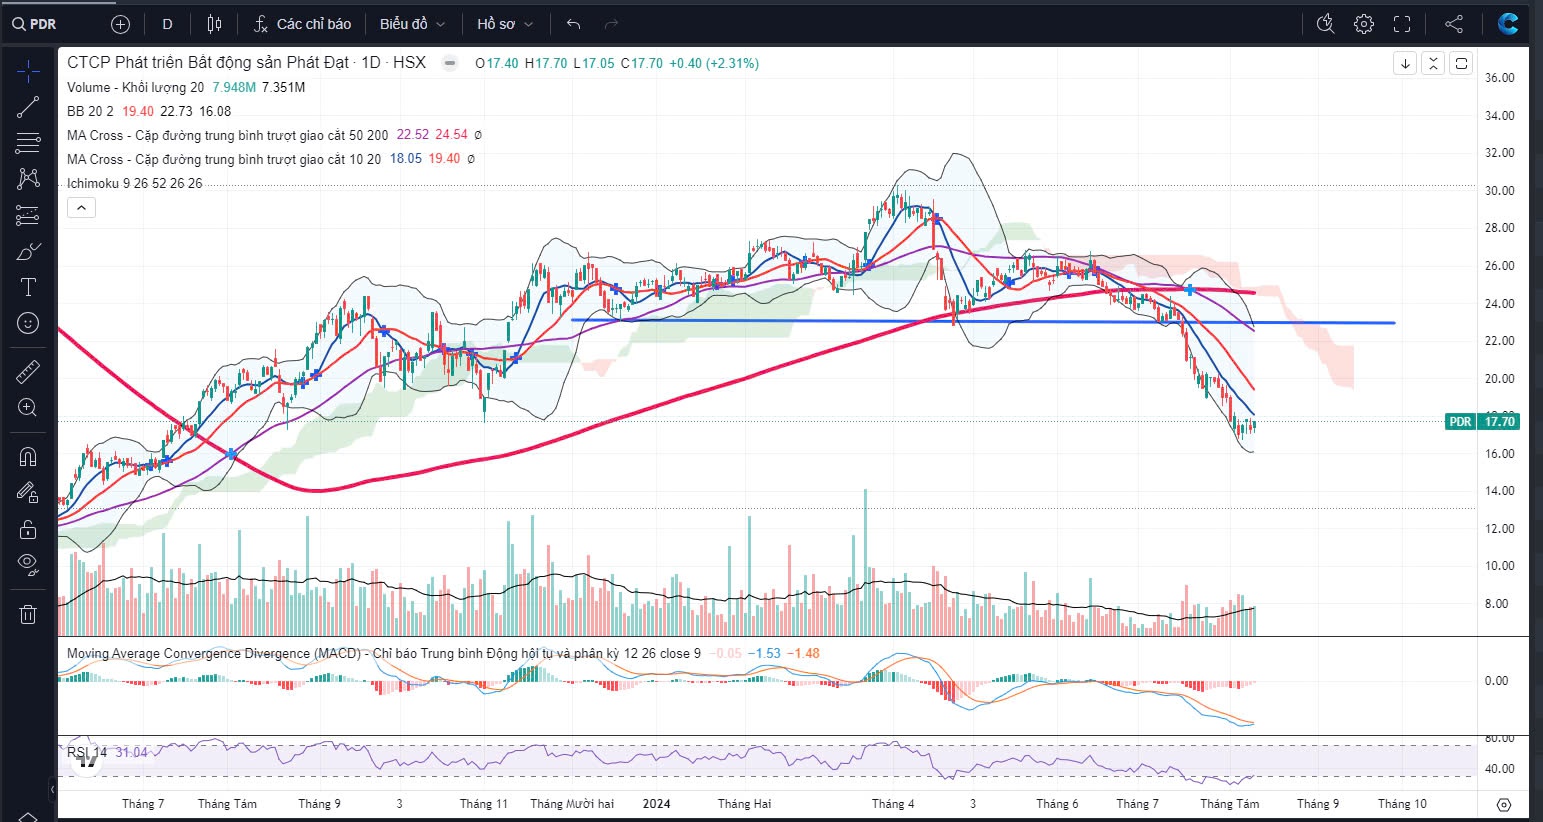Viewport: 1543px width, 822px height.
Task: Open the Fibonacci retracement tools
Action: (28, 143)
